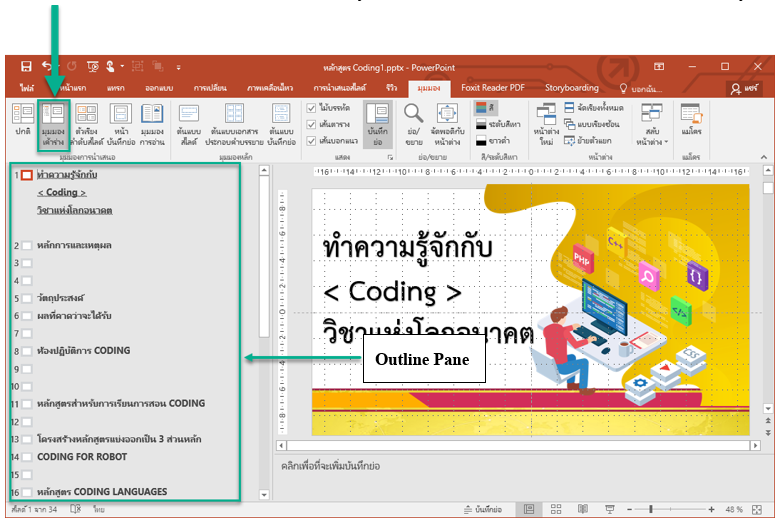Screen dimensions: 781x522
Task: Click outline pane scroll down arrow
Action: click(x=264, y=495)
